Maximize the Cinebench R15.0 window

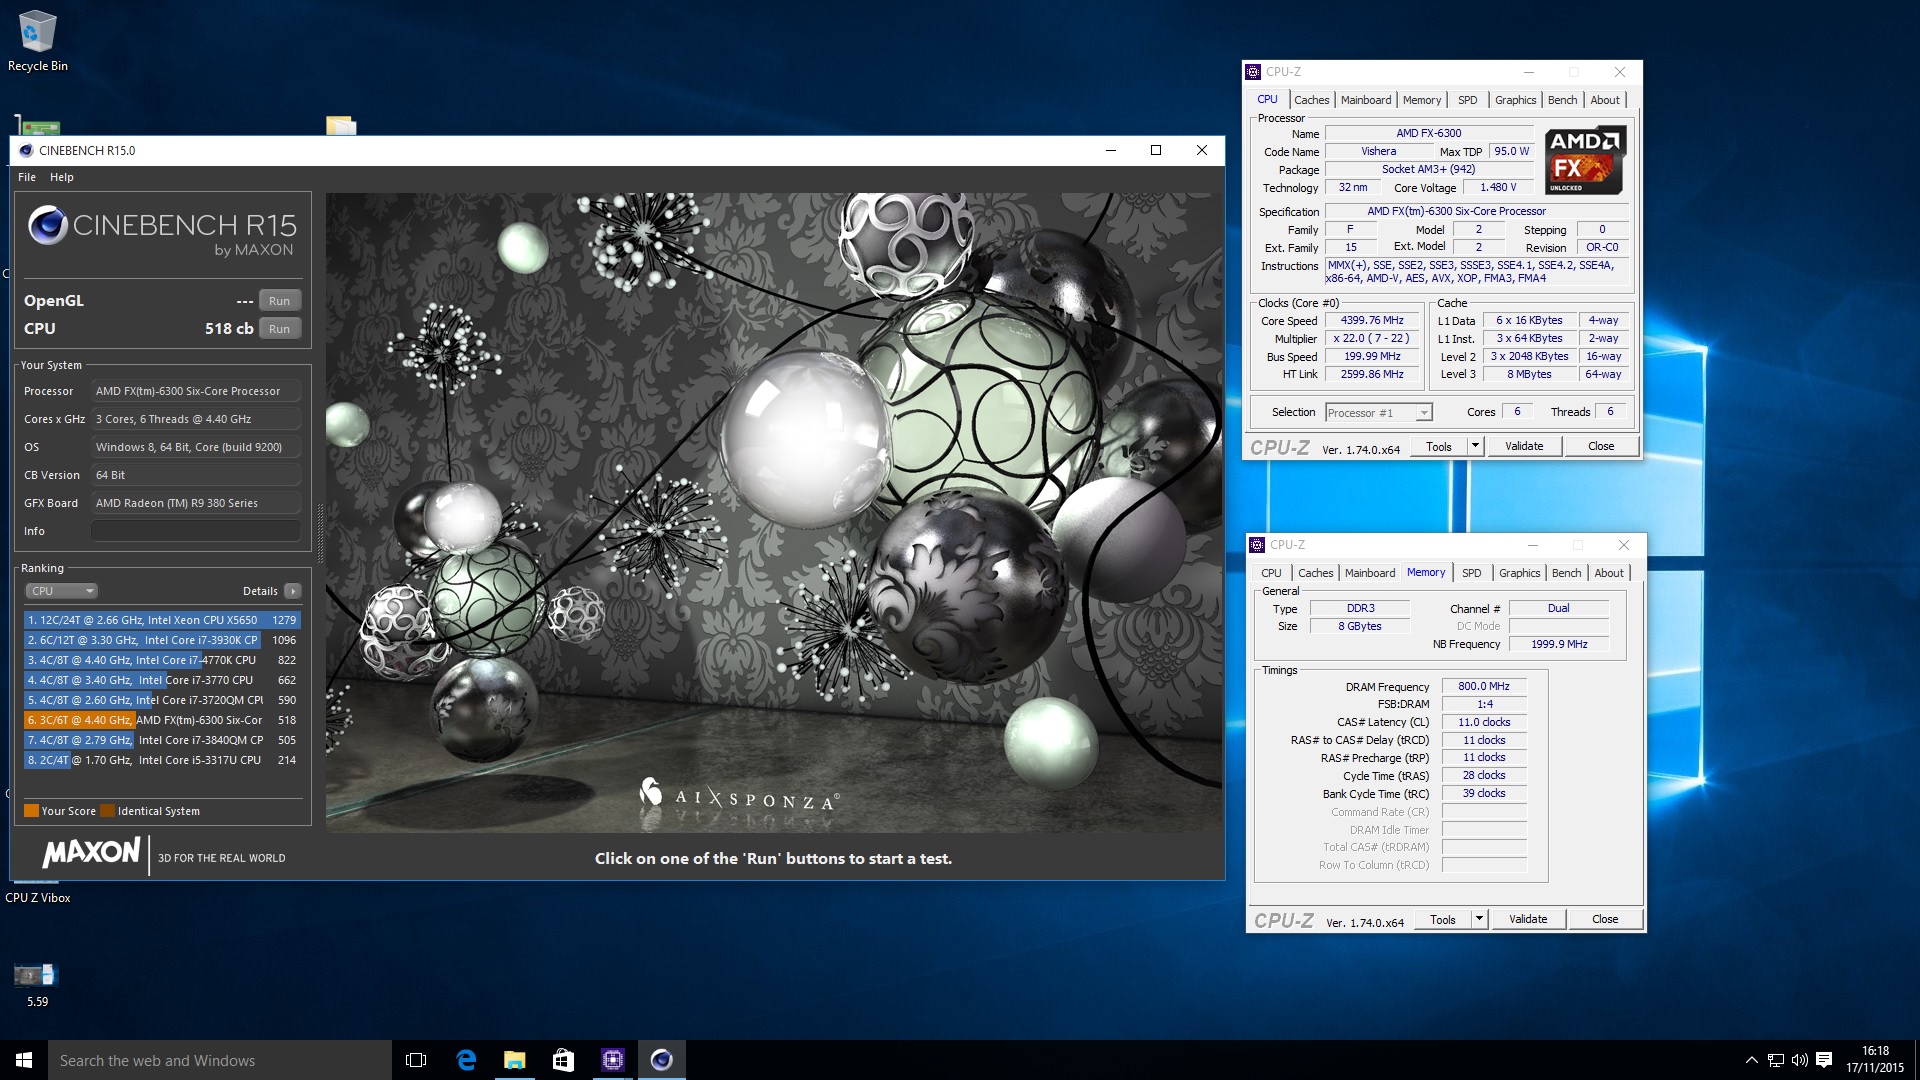[1156, 151]
